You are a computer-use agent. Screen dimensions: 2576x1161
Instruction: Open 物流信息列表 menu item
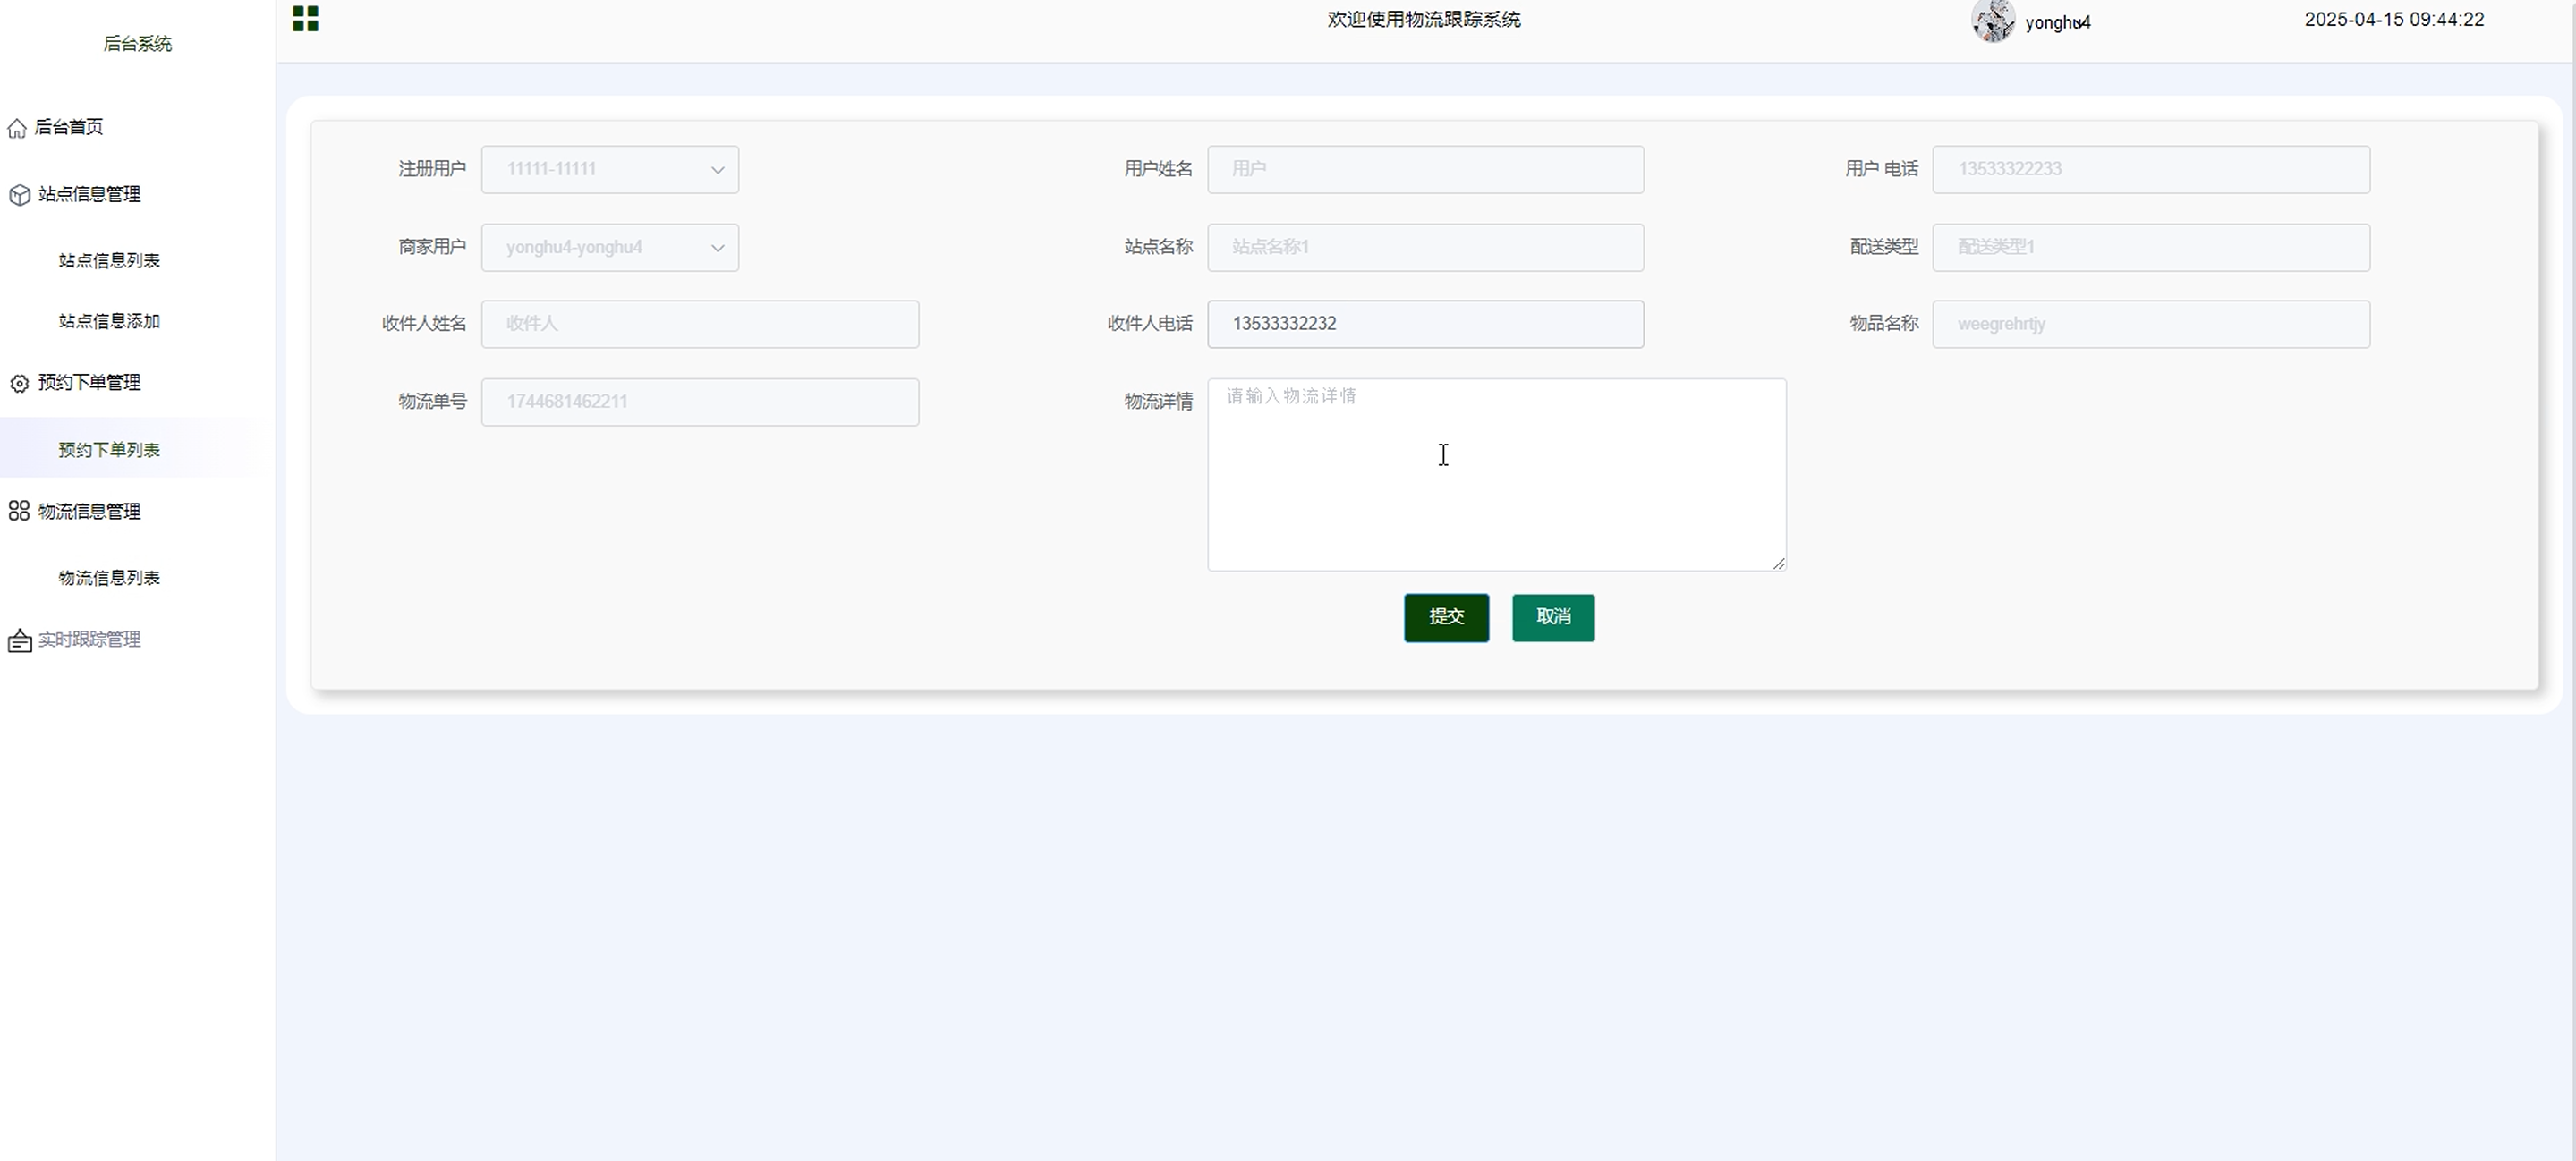[x=109, y=578]
